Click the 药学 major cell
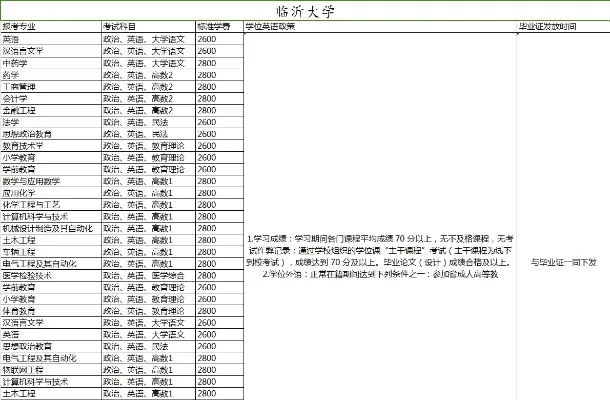 pyautogui.click(x=51, y=75)
